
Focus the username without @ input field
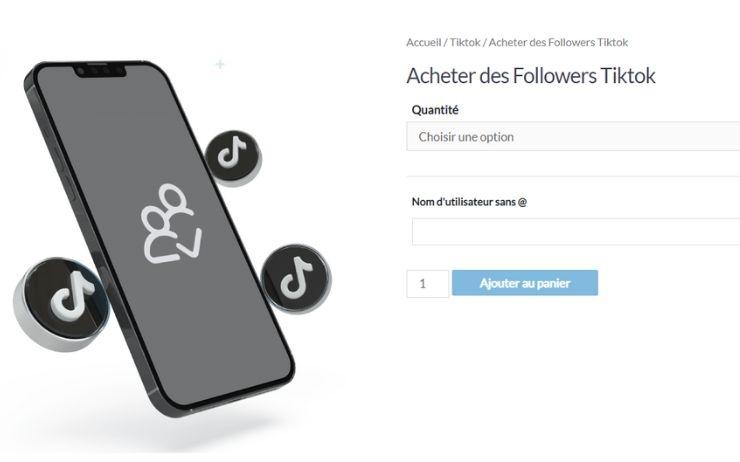pyautogui.click(x=576, y=232)
